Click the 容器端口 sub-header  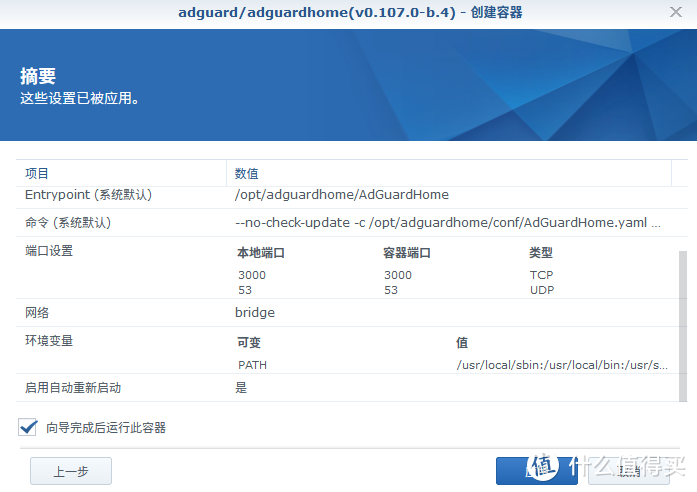pyautogui.click(x=407, y=253)
